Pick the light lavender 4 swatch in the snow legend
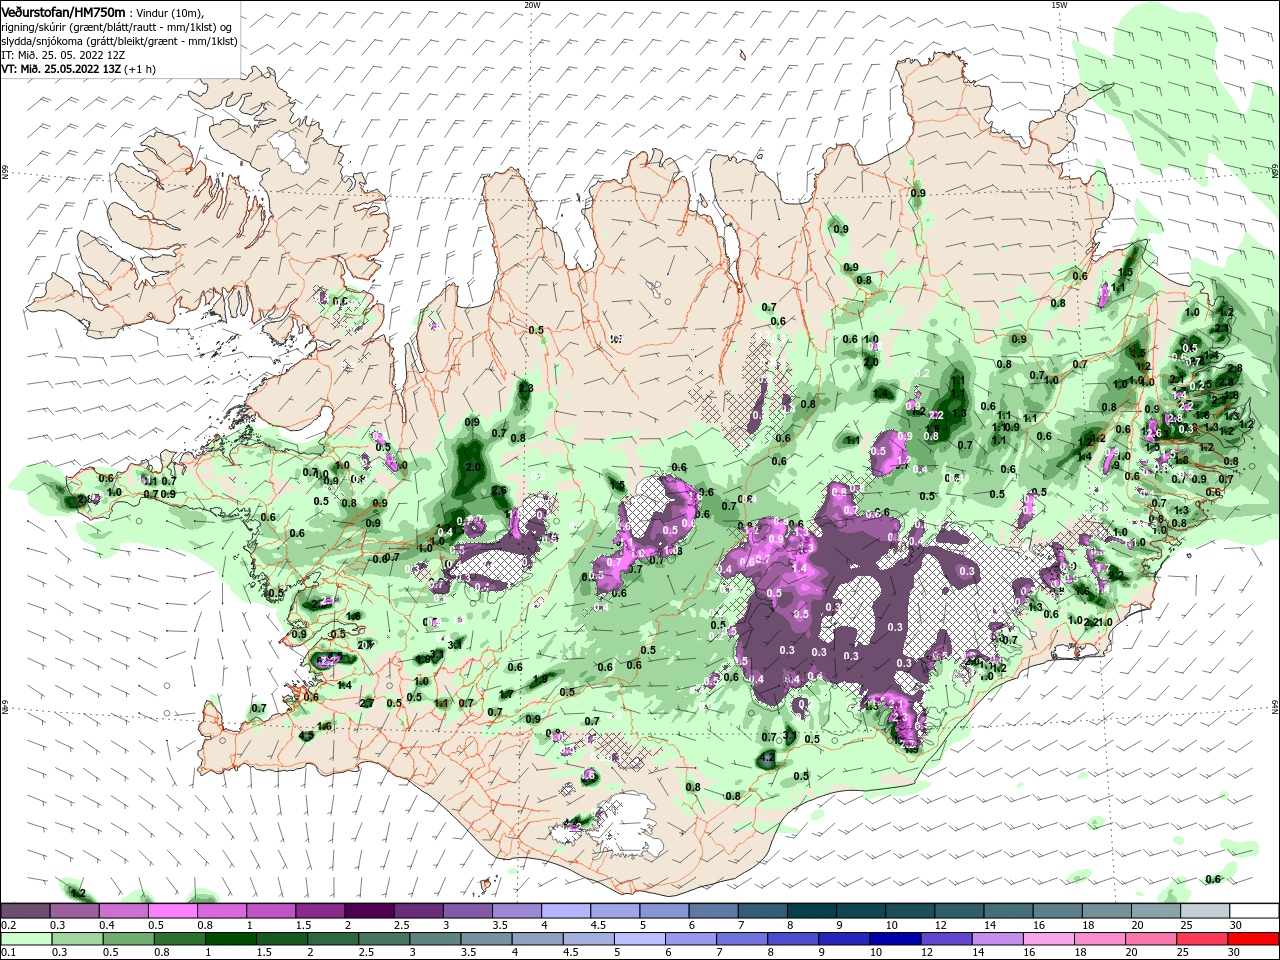Image resolution: width=1280 pixels, height=960 pixels. pyautogui.click(x=565, y=911)
